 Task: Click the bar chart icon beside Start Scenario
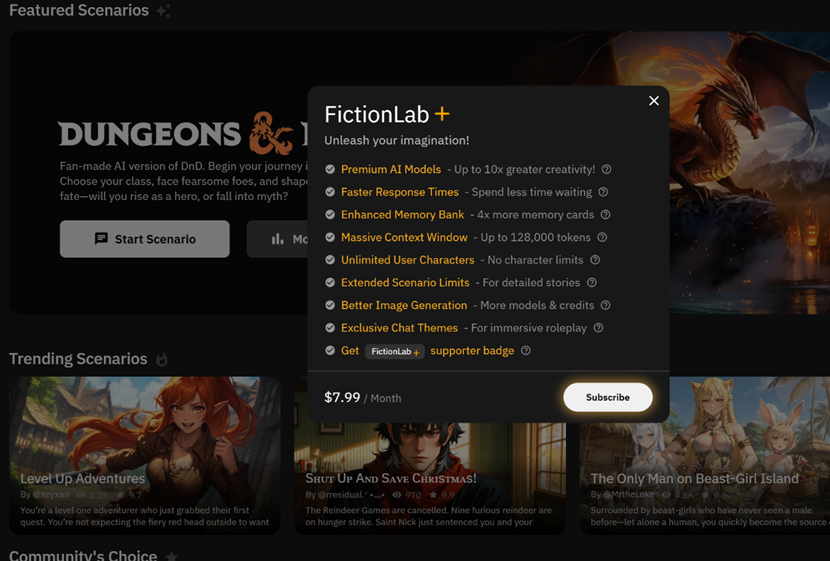click(277, 239)
